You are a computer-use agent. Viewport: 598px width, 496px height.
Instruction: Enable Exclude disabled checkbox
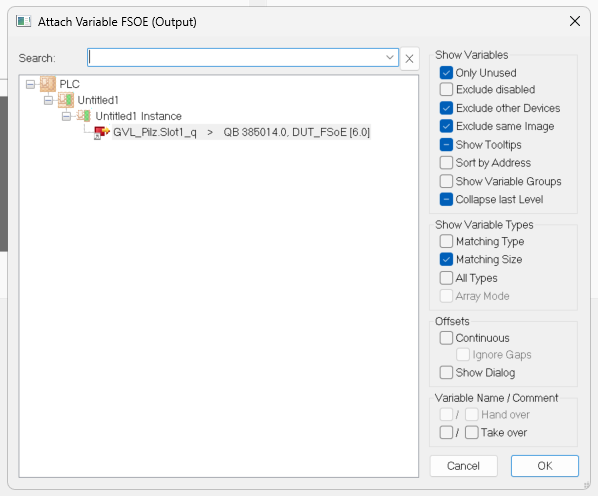click(446, 89)
